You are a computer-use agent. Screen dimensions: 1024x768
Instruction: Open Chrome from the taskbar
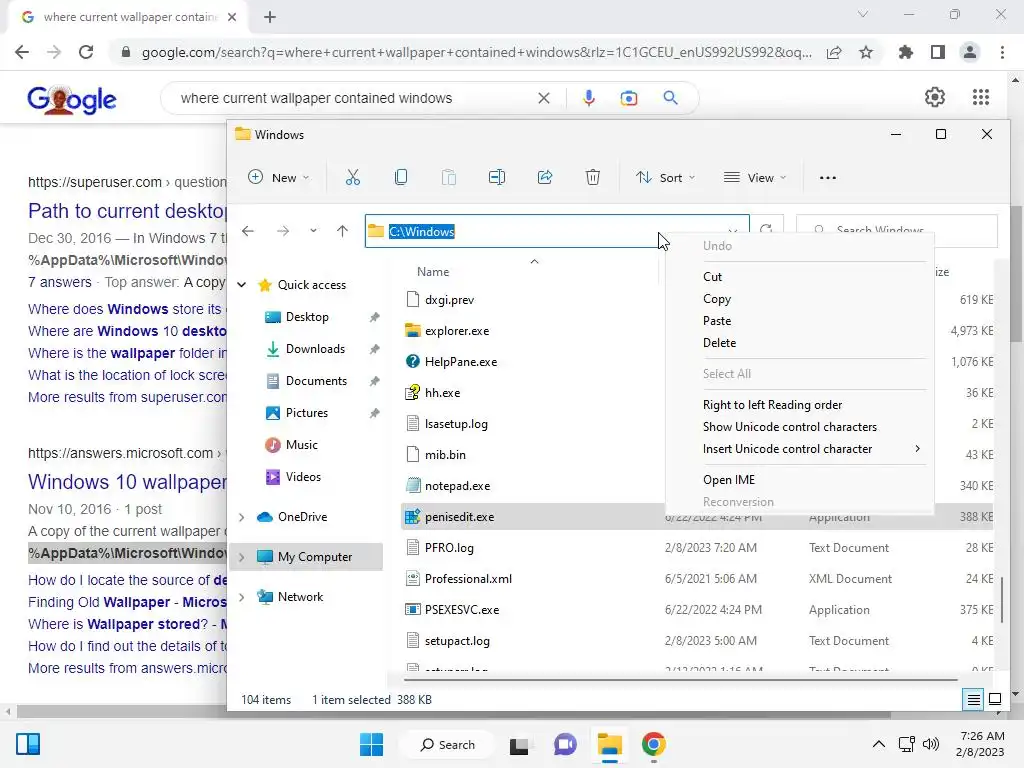tap(653, 744)
